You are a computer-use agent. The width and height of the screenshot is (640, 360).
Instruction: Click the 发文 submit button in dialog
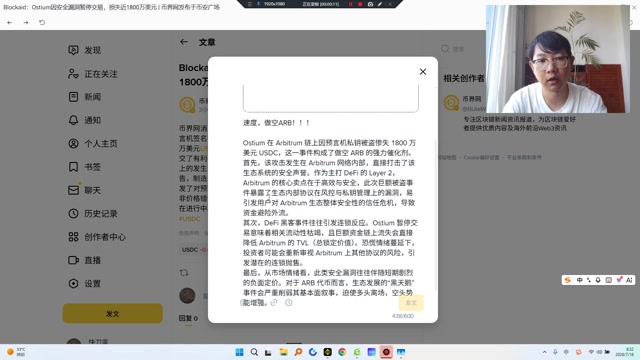411,303
